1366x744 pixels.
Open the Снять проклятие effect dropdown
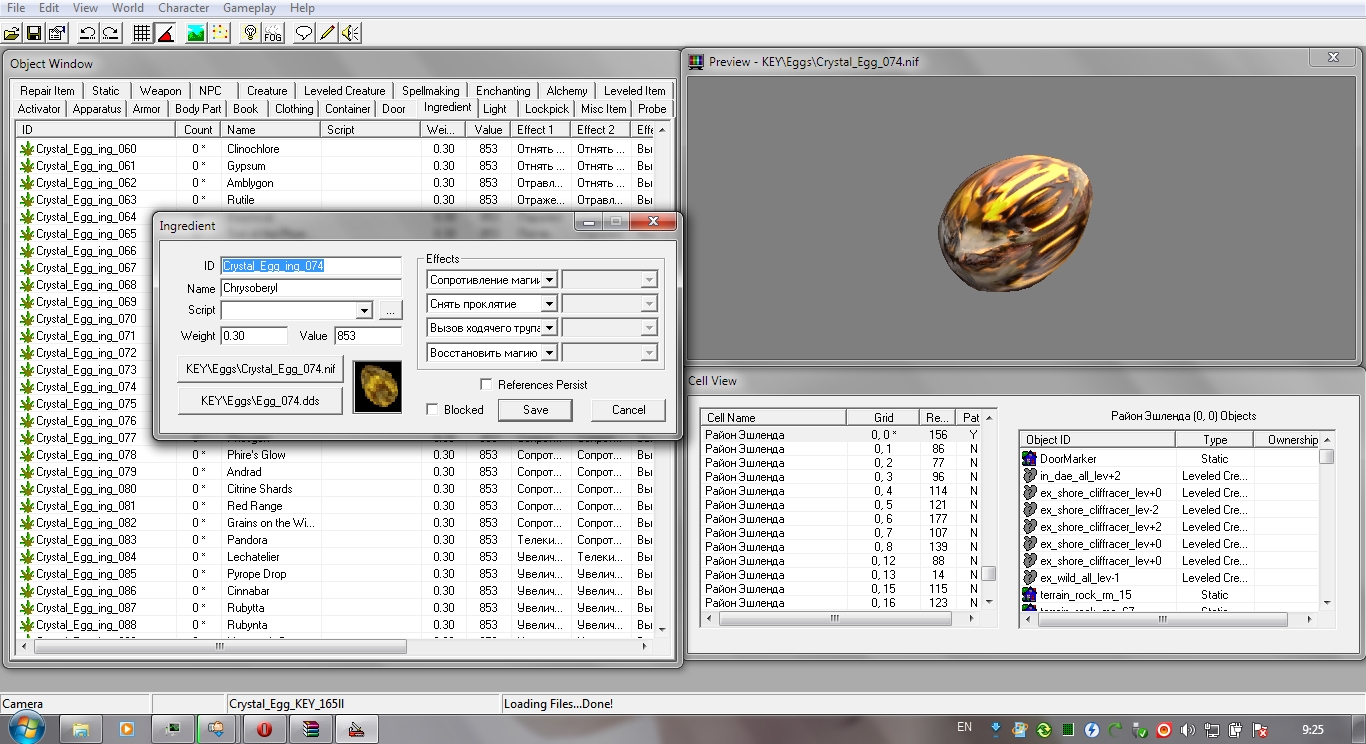(549, 303)
